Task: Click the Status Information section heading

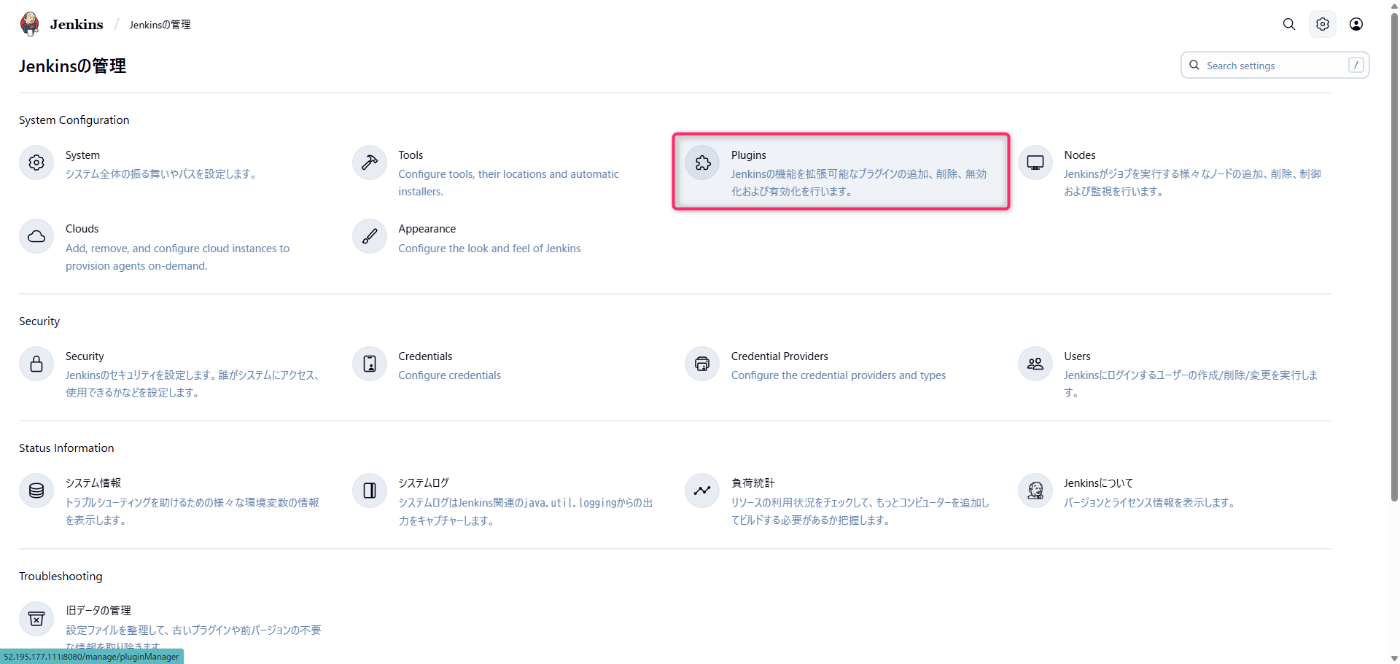Action: tap(66, 448)
